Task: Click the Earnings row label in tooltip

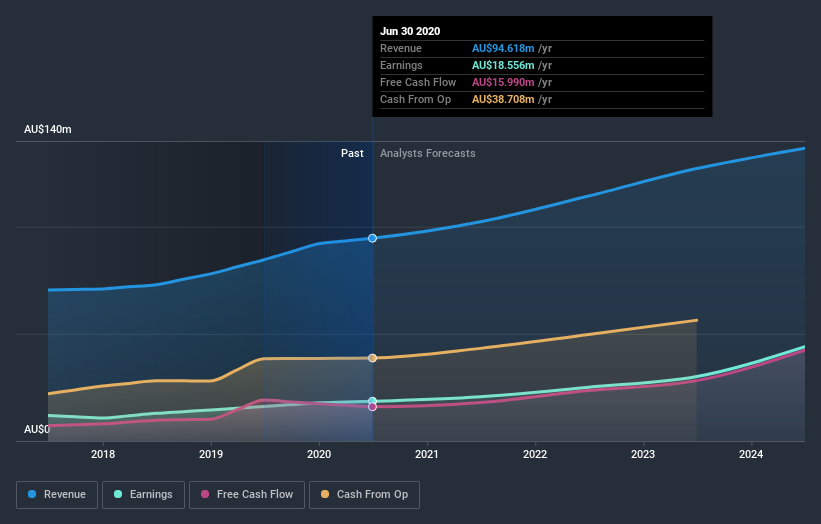Action: [401, 65]
